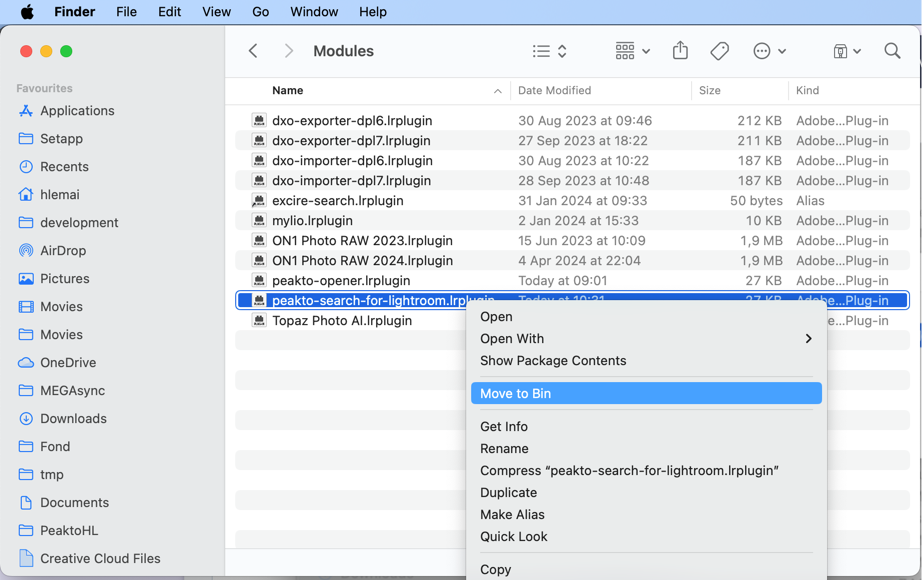
Task: Sort by Date Modified column header
Action: (554, 91)
